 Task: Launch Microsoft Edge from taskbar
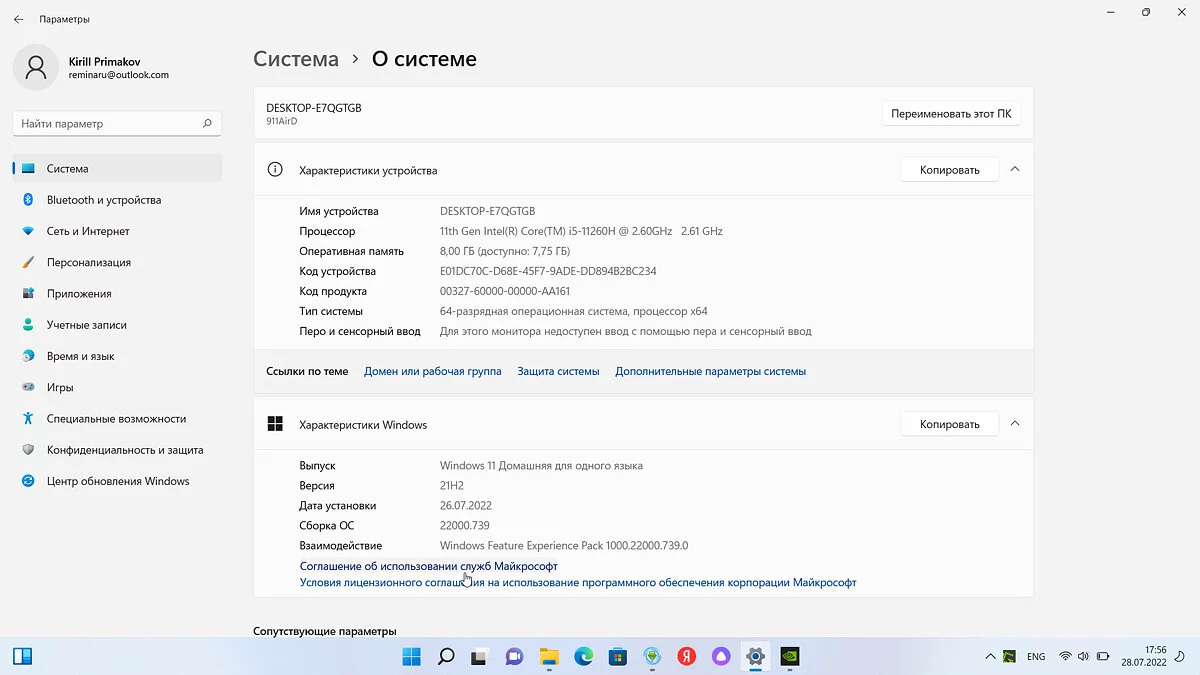point(583,657)
